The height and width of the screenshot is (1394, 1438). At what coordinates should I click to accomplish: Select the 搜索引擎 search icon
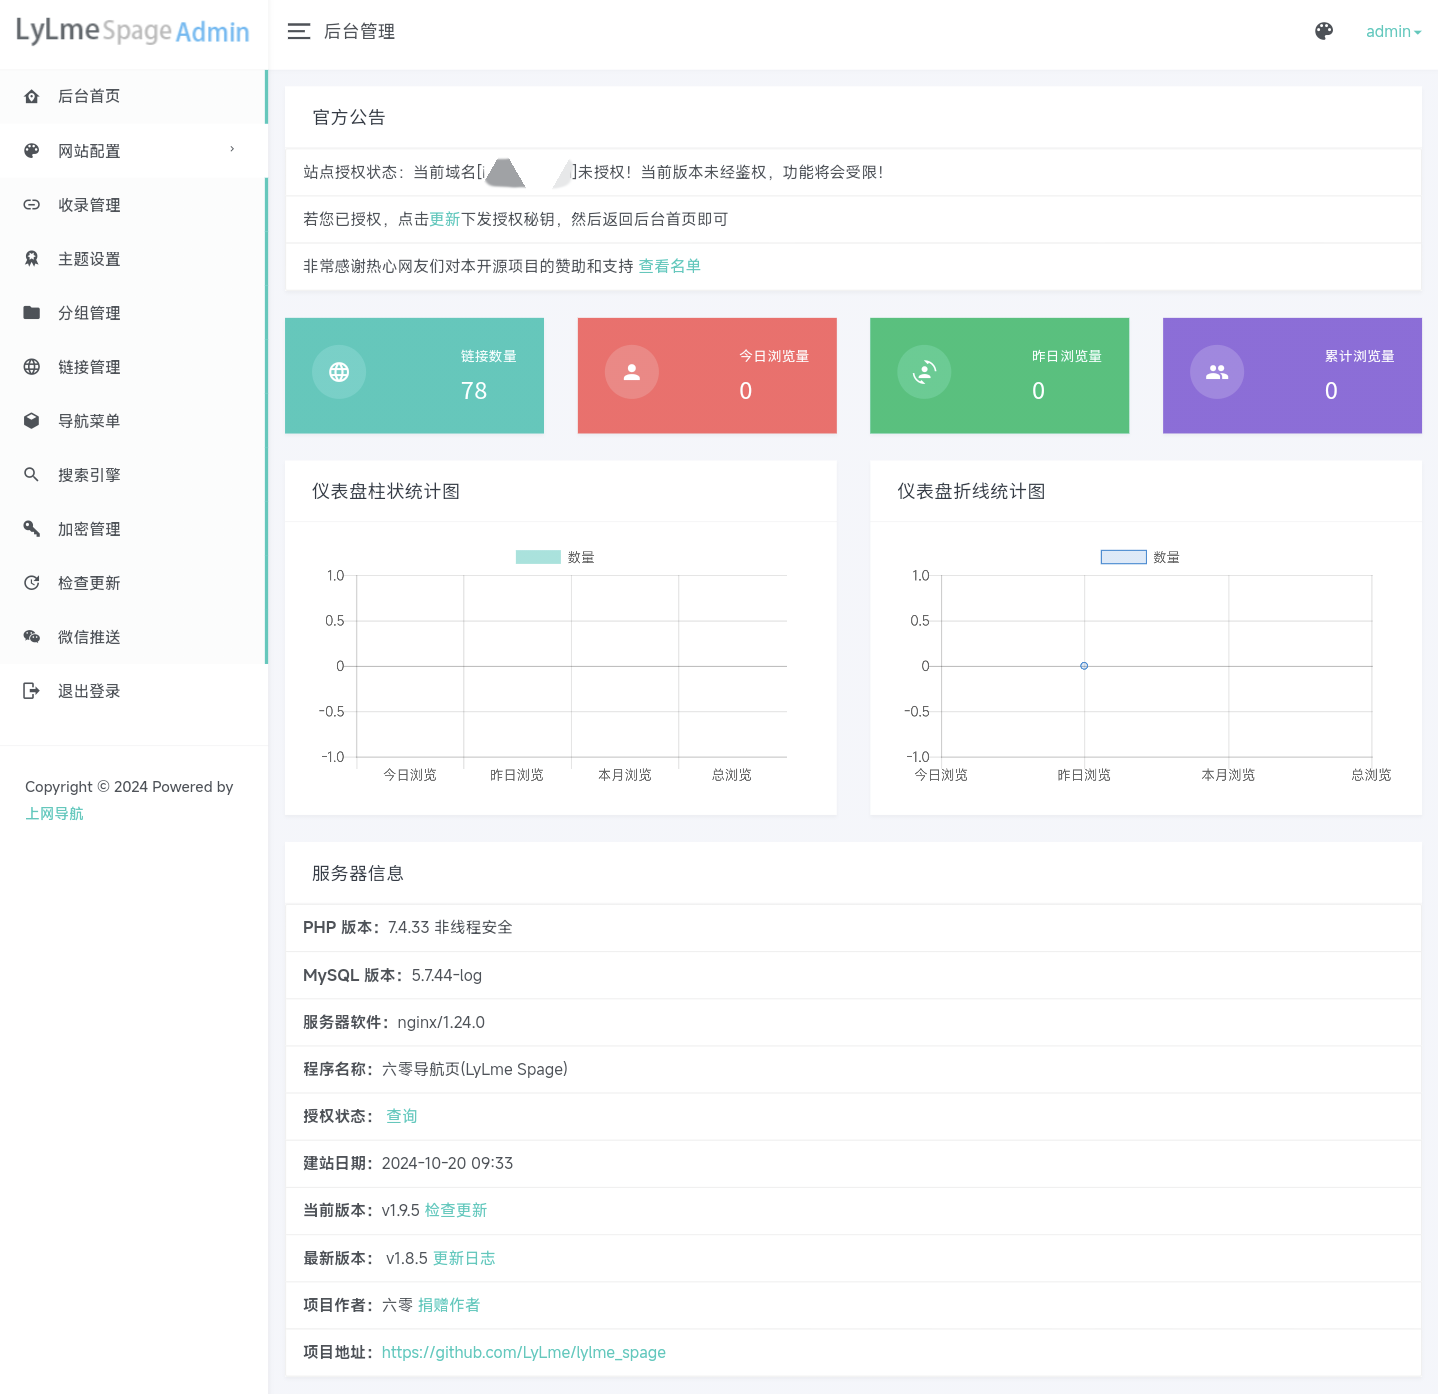31,474
